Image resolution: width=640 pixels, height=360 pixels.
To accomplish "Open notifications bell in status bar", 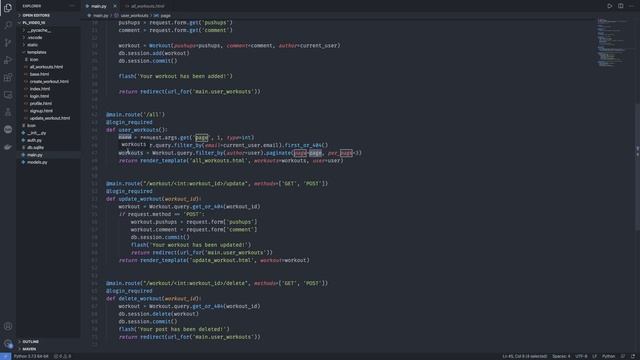I will [633, 356].
